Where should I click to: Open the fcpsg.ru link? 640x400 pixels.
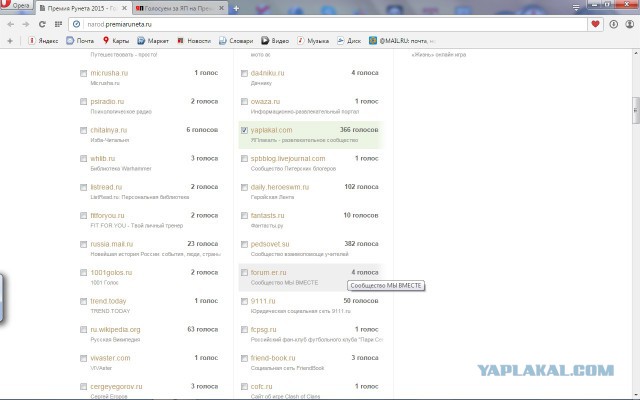tap(263, 329)
